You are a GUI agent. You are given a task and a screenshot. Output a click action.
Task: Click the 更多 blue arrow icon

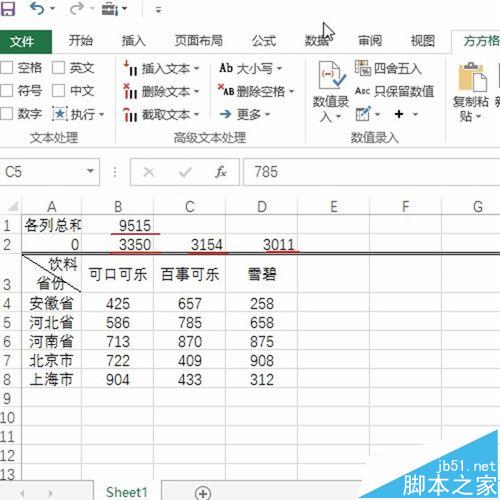[226, 114]
